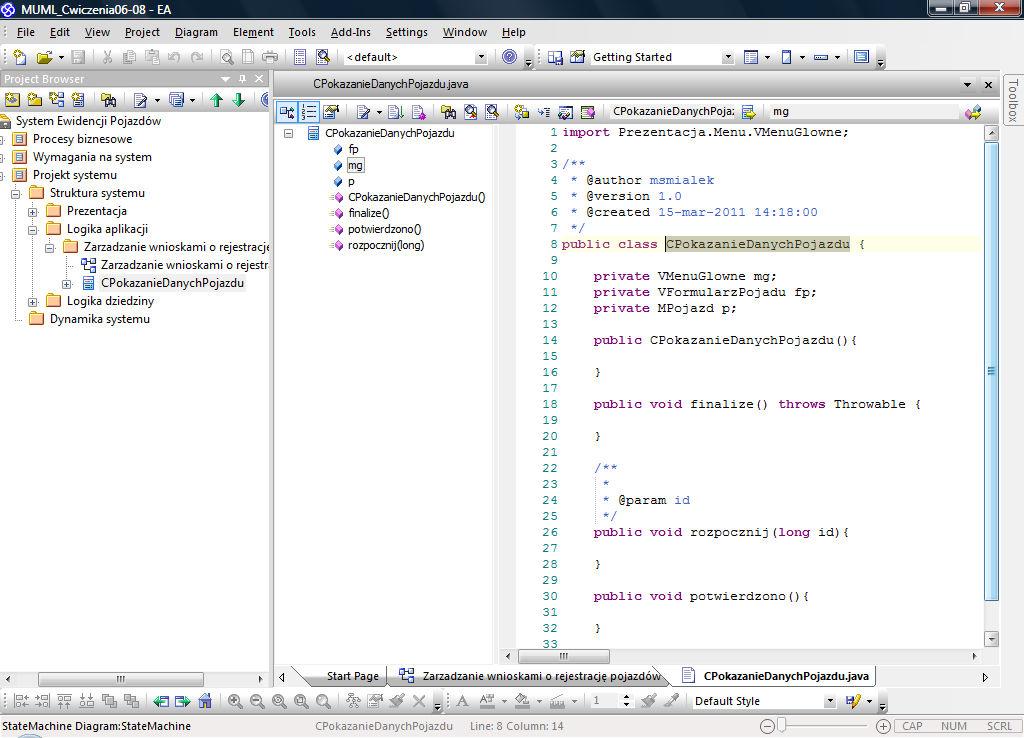
Task: Click the code editor horizontal scrollbar thumb
Action: pyautogui.click(x=564, y=656)
